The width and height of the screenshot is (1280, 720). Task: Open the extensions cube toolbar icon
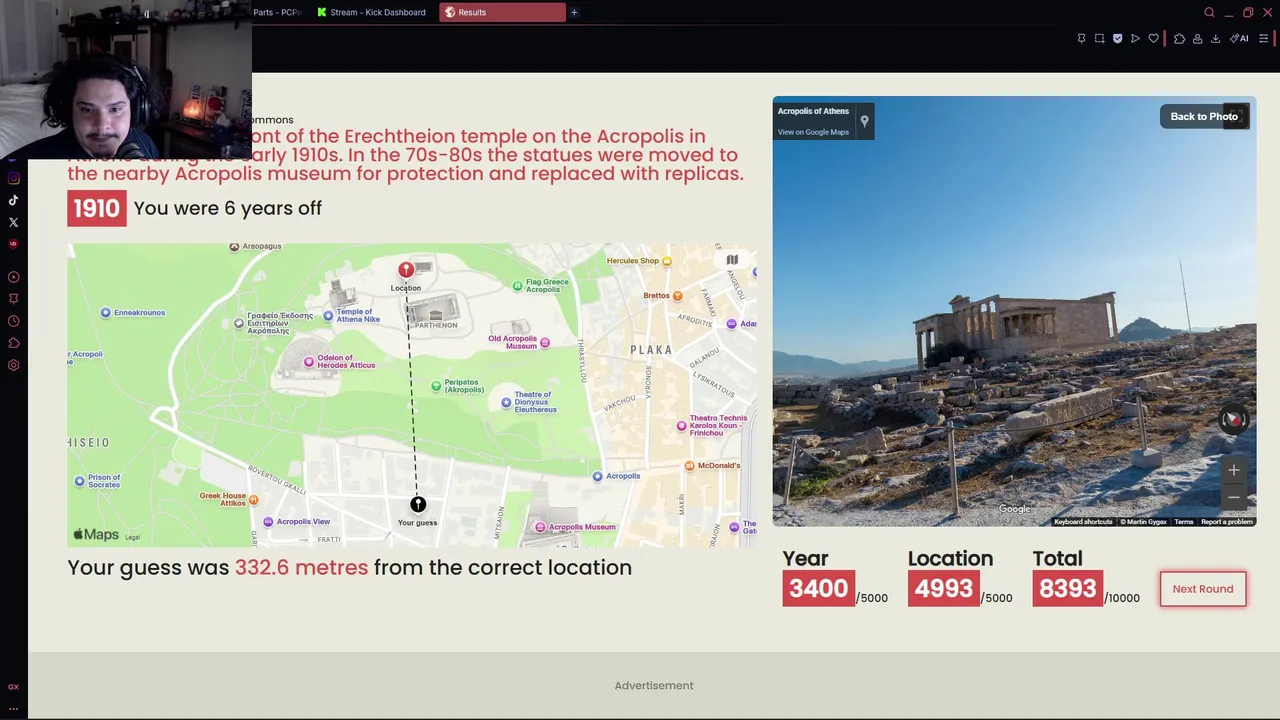pos(1179,39)
